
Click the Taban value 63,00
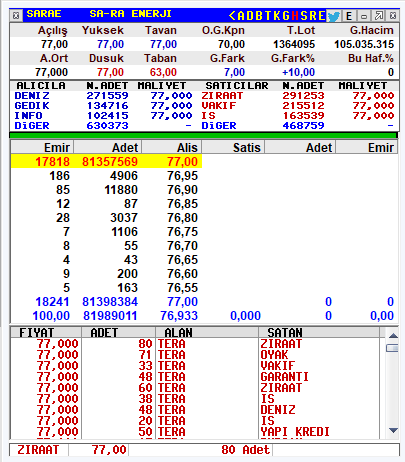click(163, 72)
